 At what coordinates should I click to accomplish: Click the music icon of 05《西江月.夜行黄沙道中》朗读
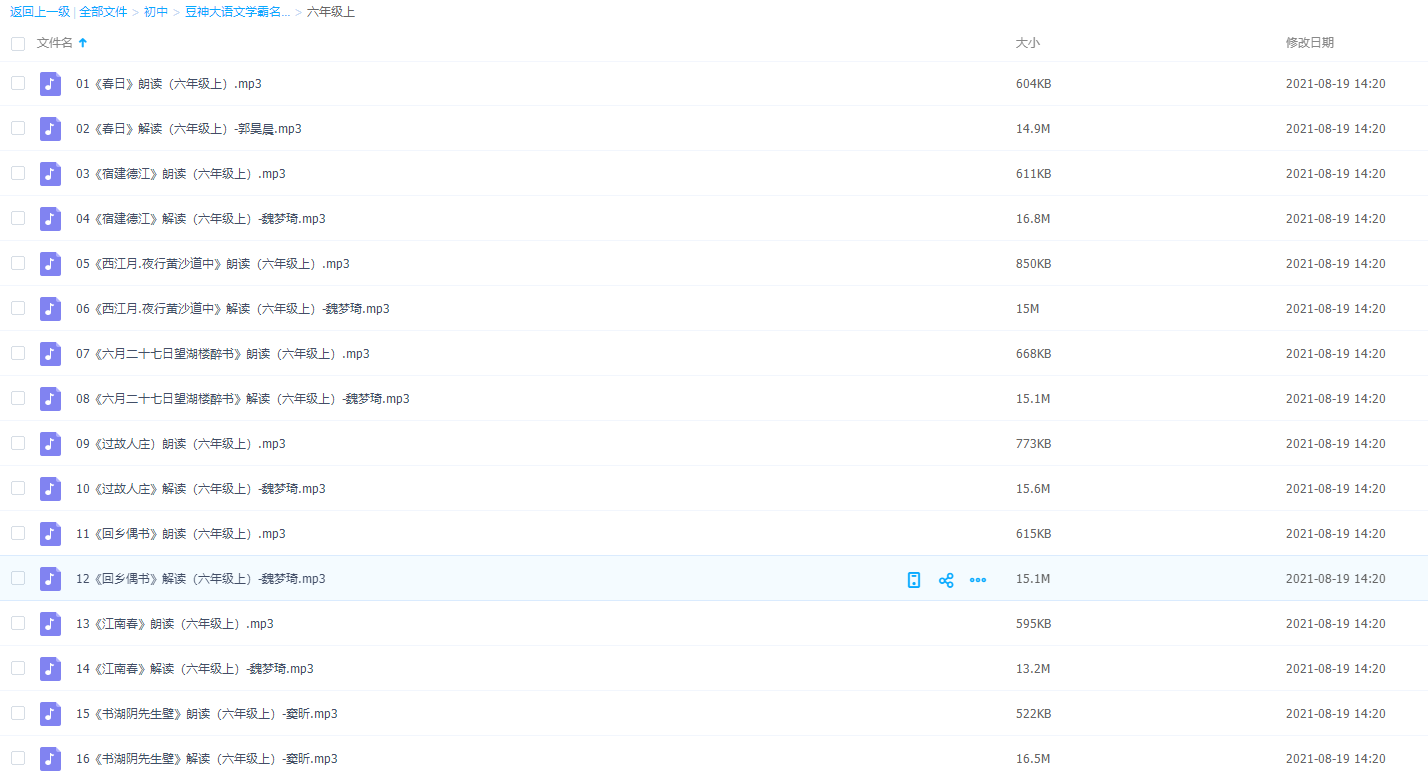[50, 264]
